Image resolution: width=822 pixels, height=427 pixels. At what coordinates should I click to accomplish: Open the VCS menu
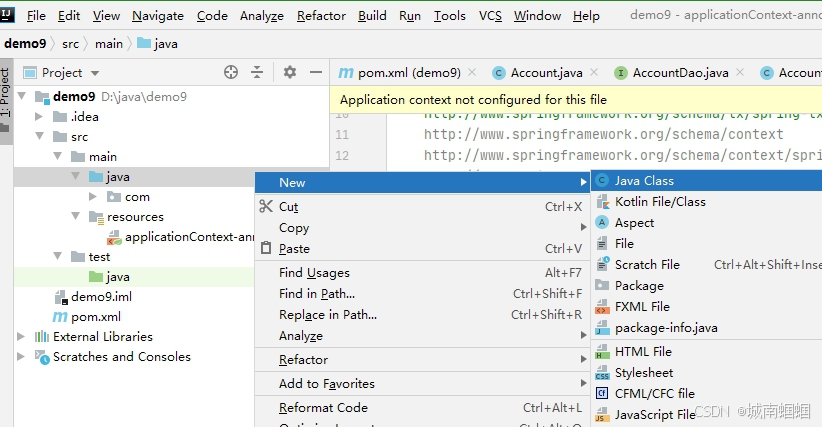(490, 16)
